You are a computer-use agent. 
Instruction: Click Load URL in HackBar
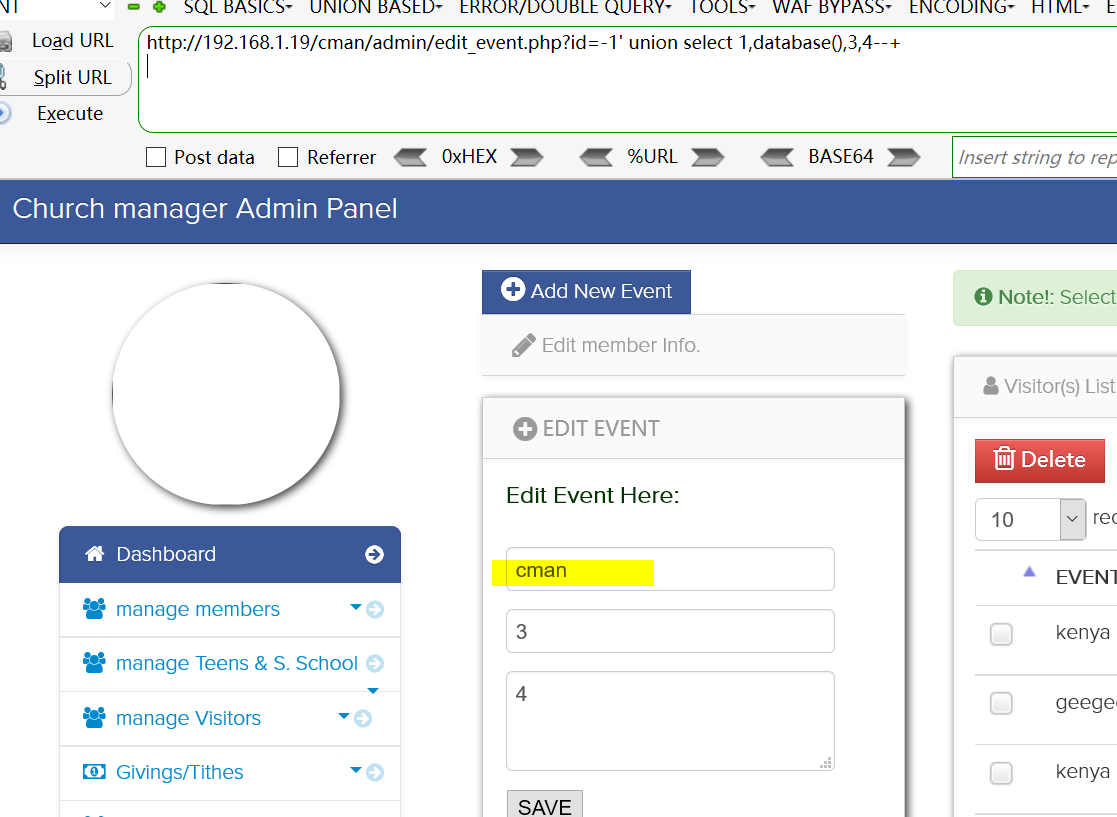tap(73, 41)
